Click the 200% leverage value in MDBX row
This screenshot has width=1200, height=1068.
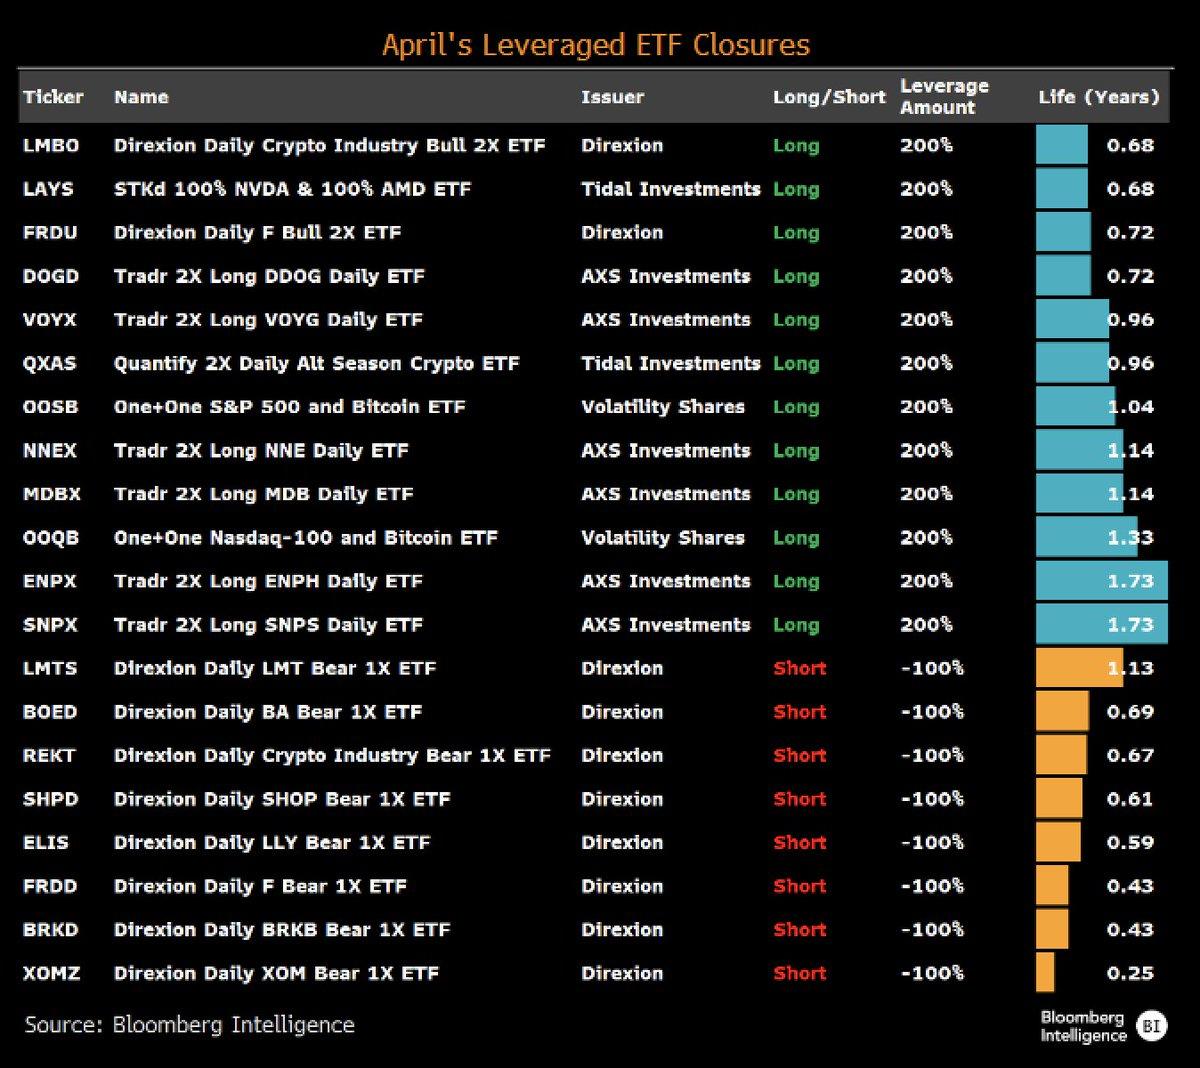click(x=926, y=494)
